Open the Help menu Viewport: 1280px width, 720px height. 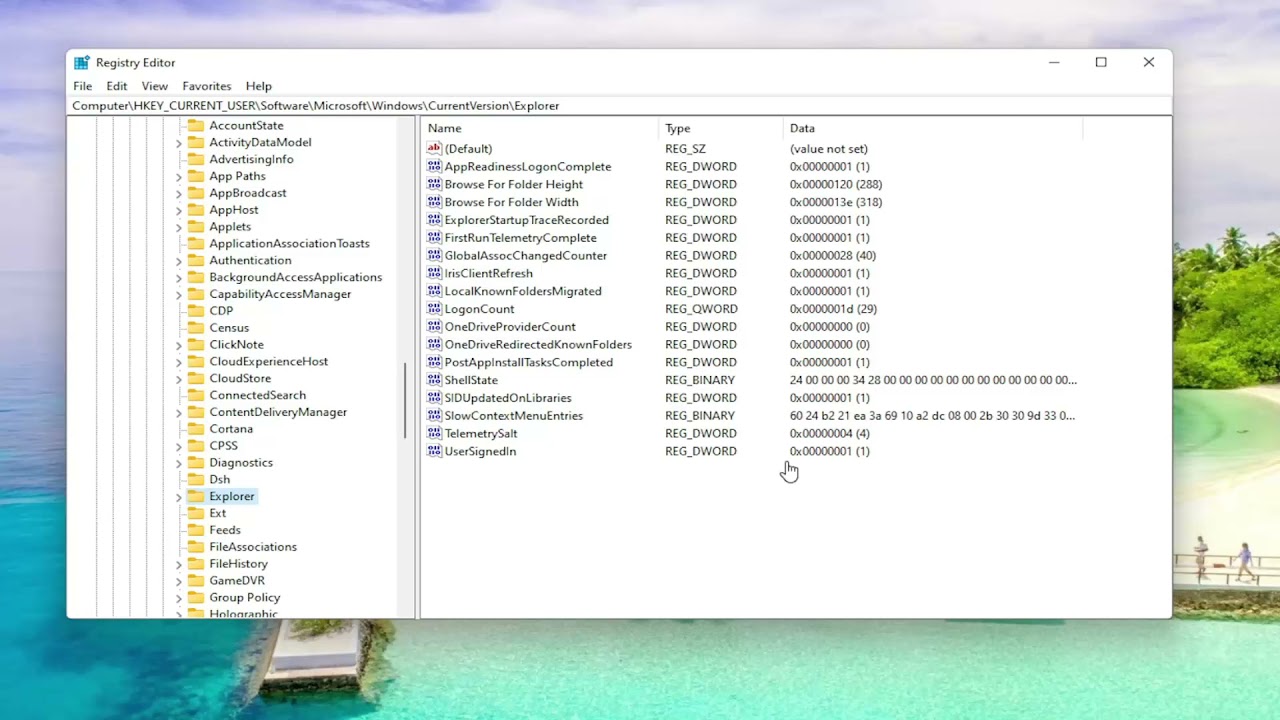(259, 86)
